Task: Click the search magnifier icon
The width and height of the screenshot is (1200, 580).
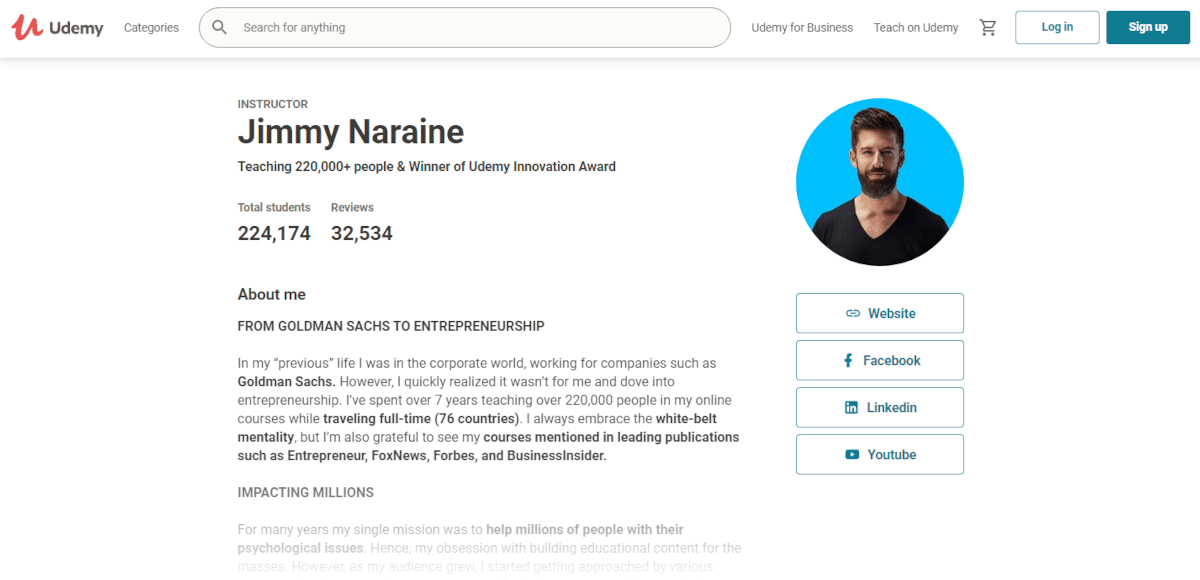Action: pyautogui.click(x=220, y=28)
